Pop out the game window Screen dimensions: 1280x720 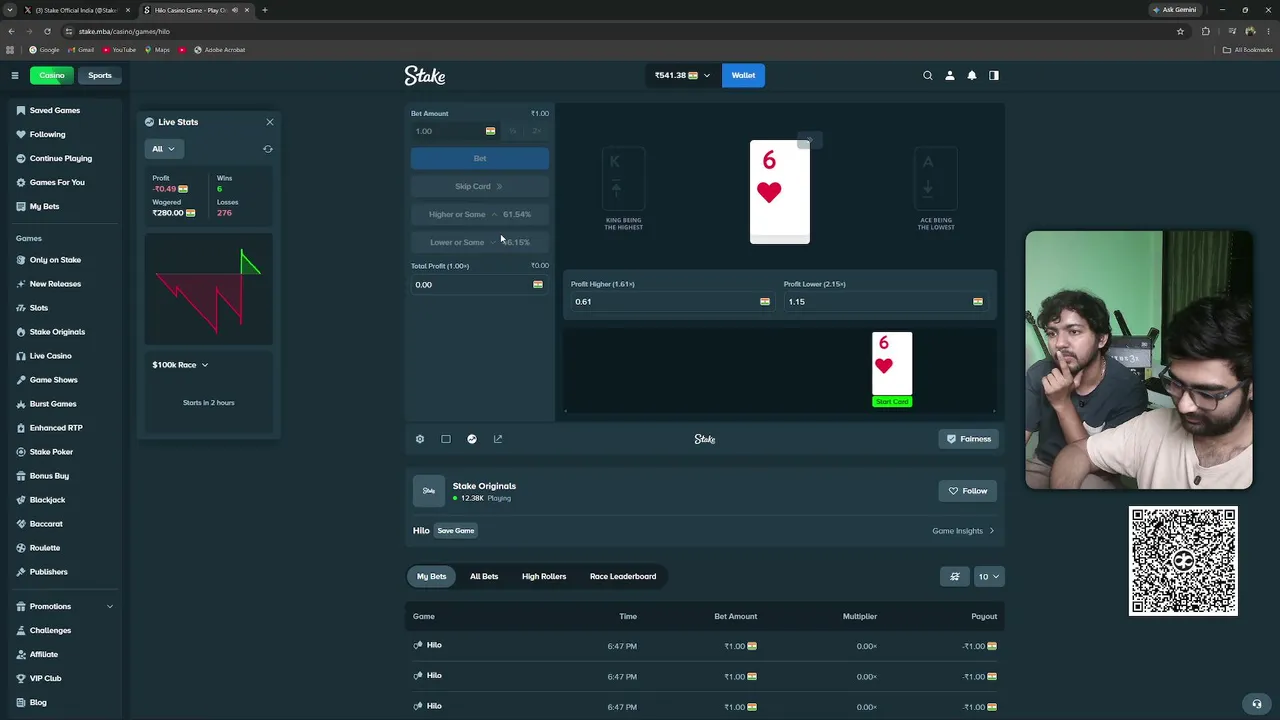(x=498, y=439)
